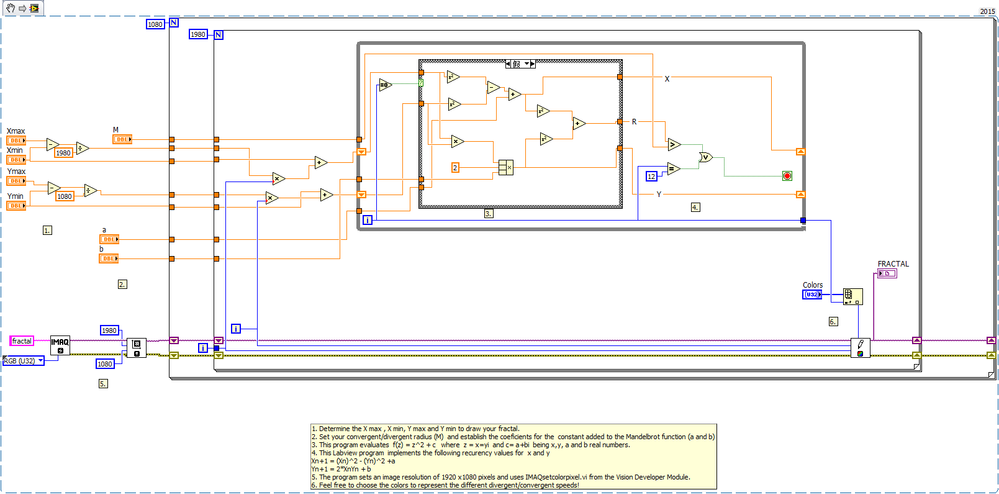Select the Xmin control terminal
The height and width of the screenshot is (494, 999).
click(x=15, y=159)
